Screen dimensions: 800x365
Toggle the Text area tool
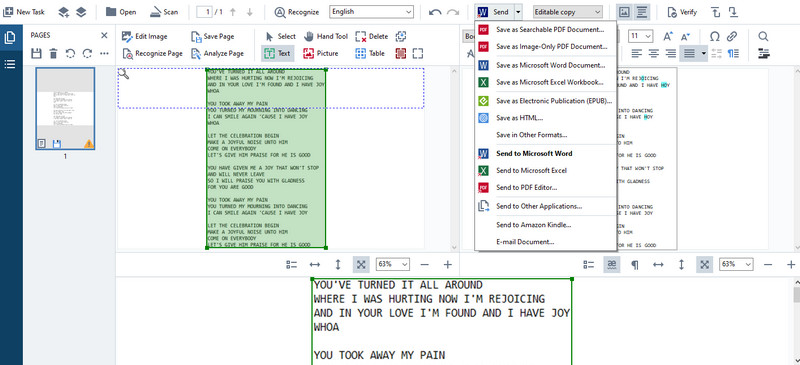tap(278, 53)
